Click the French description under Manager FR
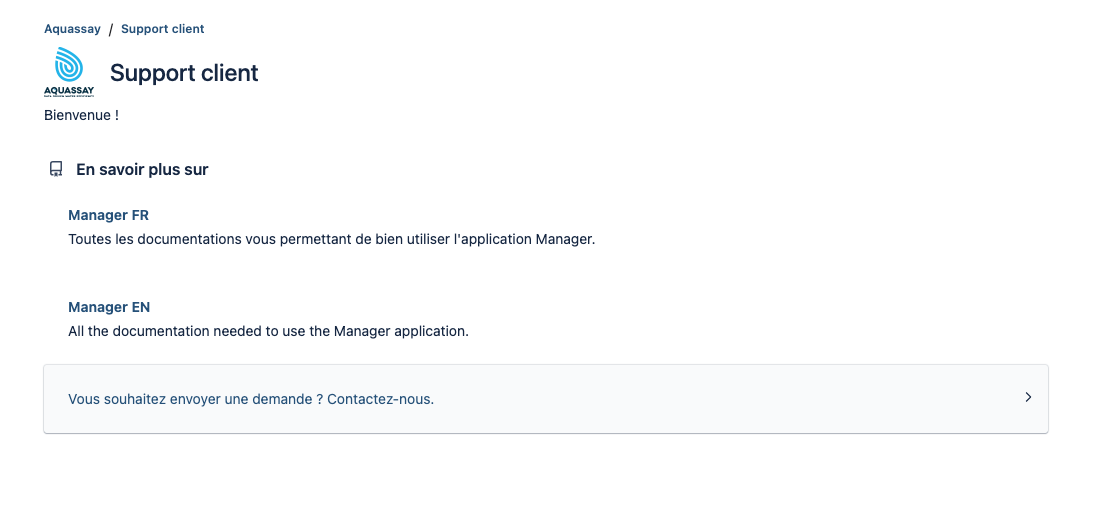Viewport: 1095px width, 525px height. pos(332,239)
